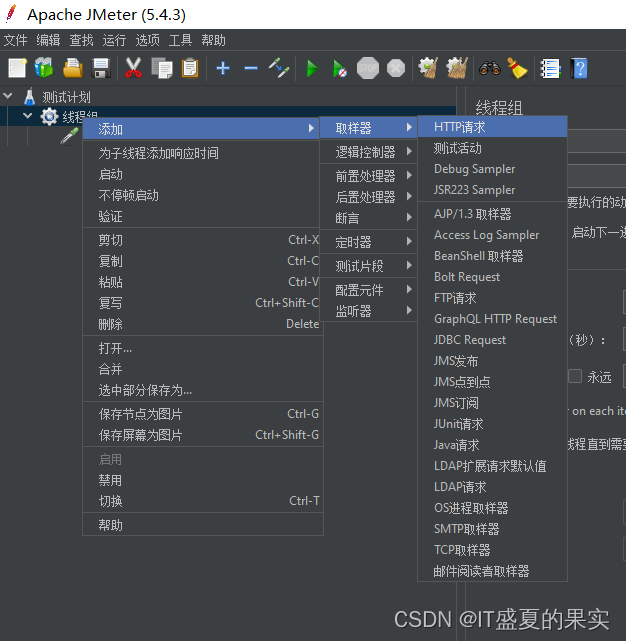This screenshot has height=641, width=626.
Task: Open the 选项 menu
Action: (x=147, y=40)
